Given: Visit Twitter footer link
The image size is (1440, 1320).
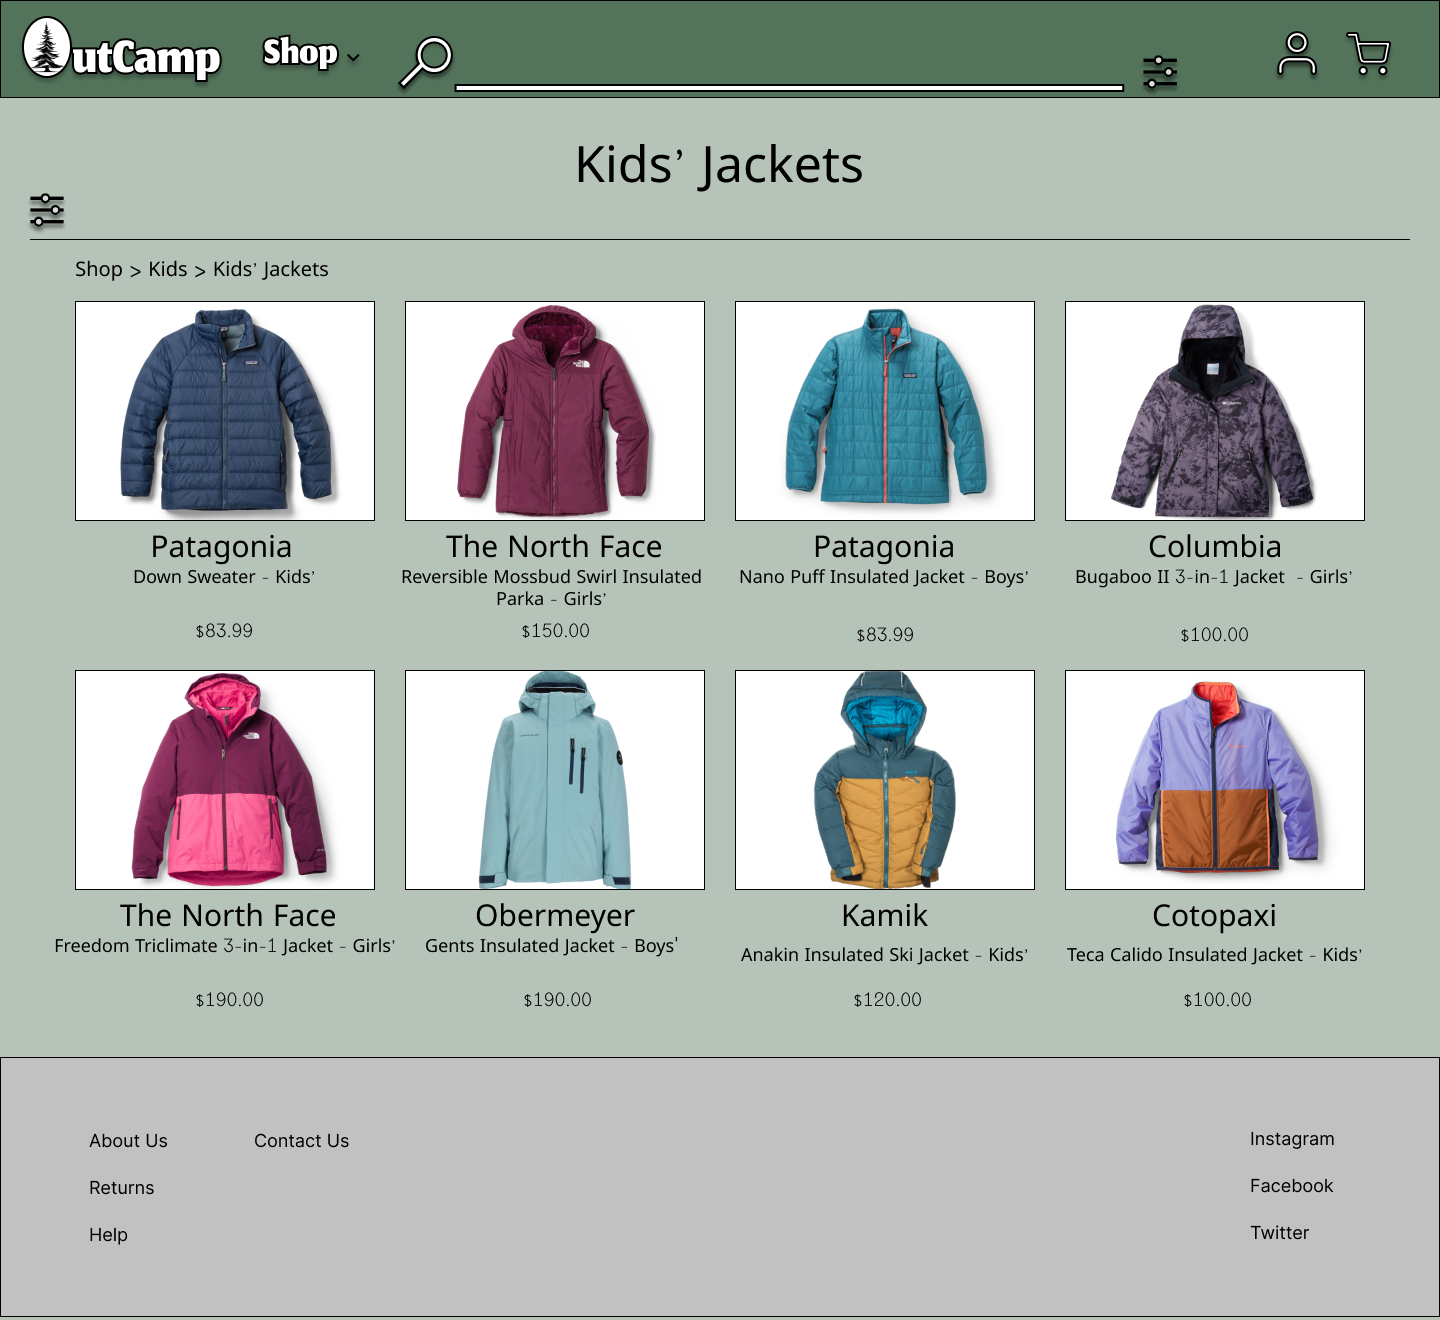Looking at the screenshot, I should (x=1280, y=1233).
